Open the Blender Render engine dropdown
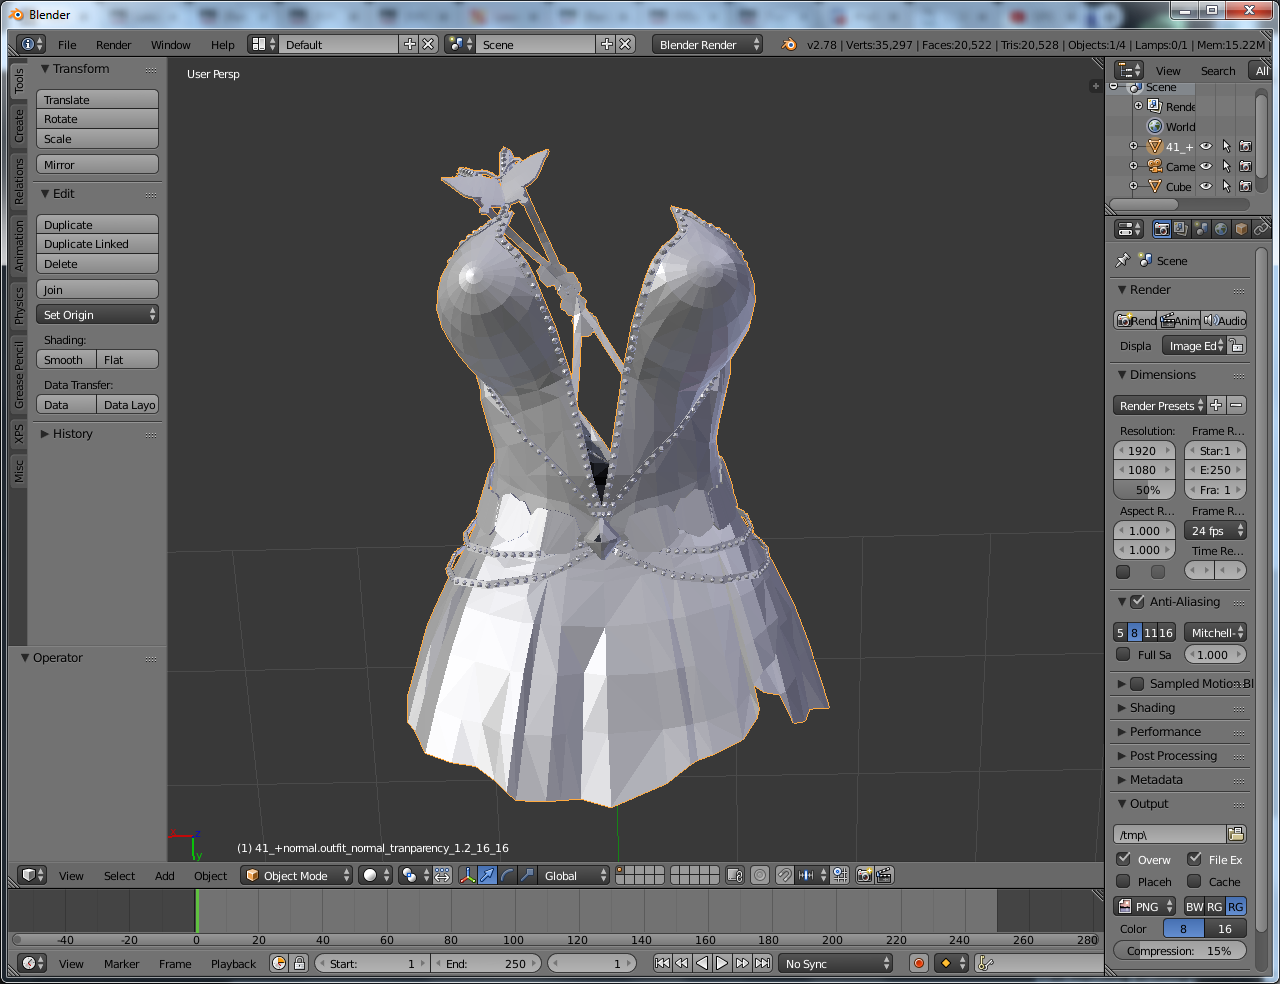The height and width of the screenshot is (984, 1280). coord(707,44)
